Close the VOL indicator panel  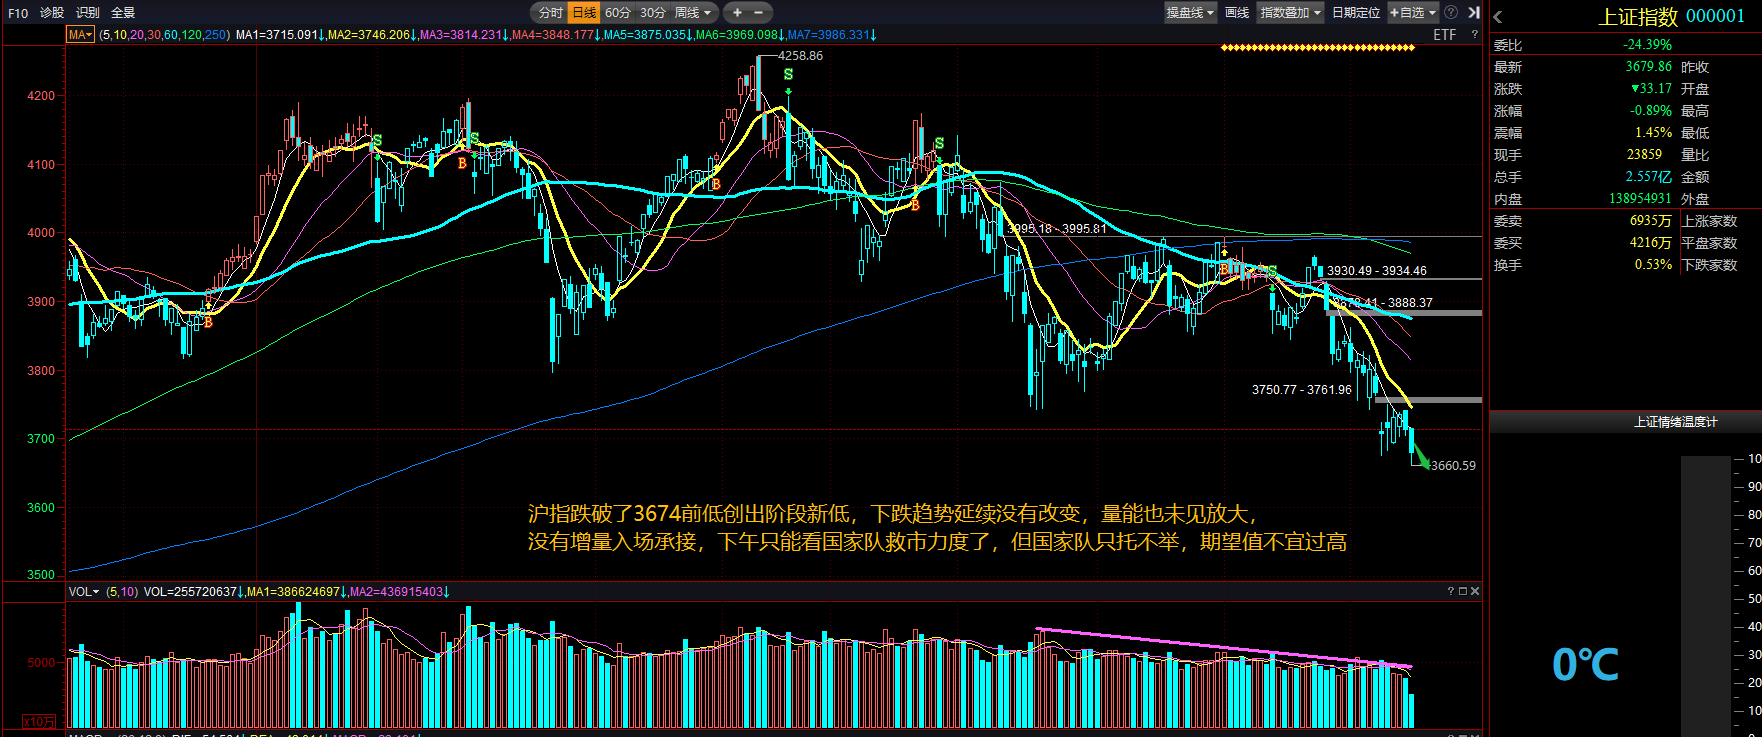click(1475, 591)
